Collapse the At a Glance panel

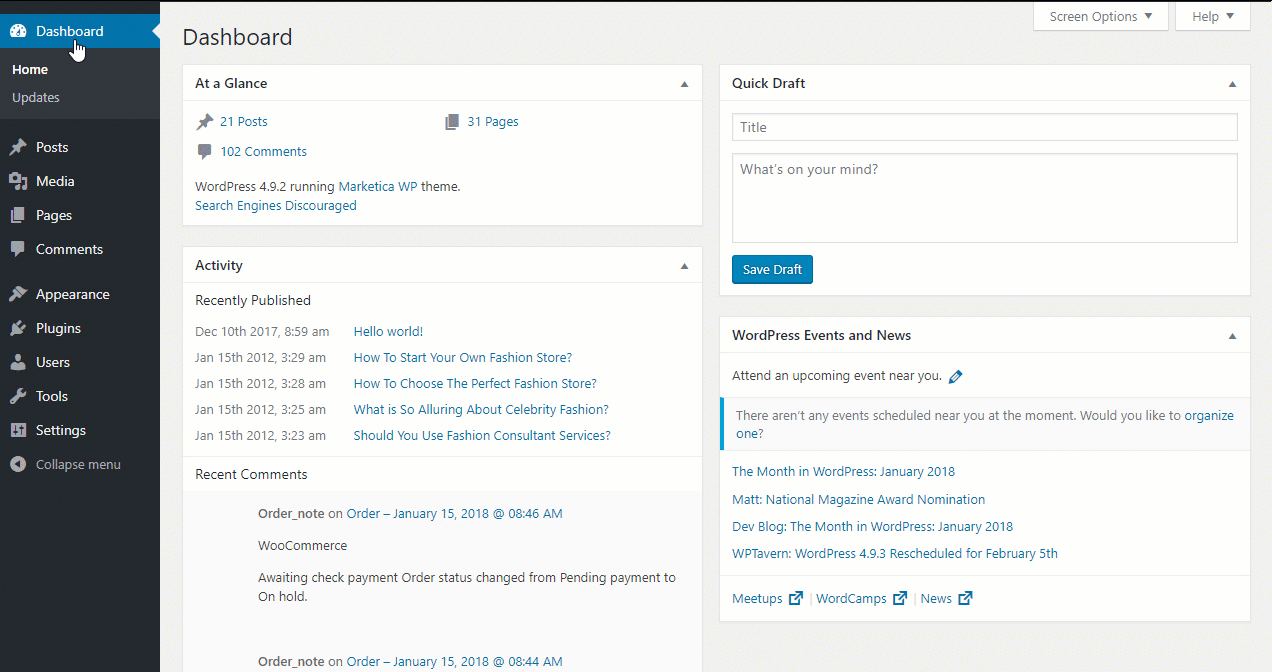684,84
